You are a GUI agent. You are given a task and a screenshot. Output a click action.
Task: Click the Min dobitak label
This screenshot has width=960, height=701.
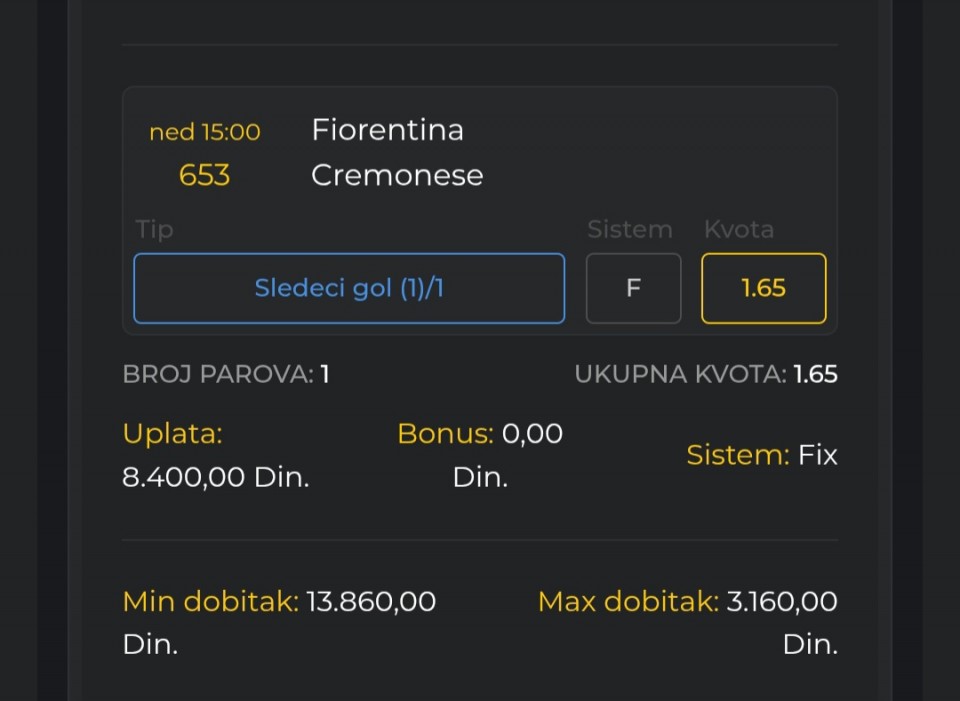210,602
